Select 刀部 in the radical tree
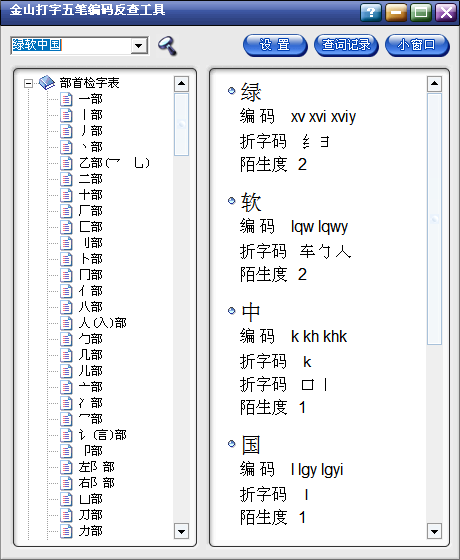Screen dimensions: 460x560 [91, 515]
